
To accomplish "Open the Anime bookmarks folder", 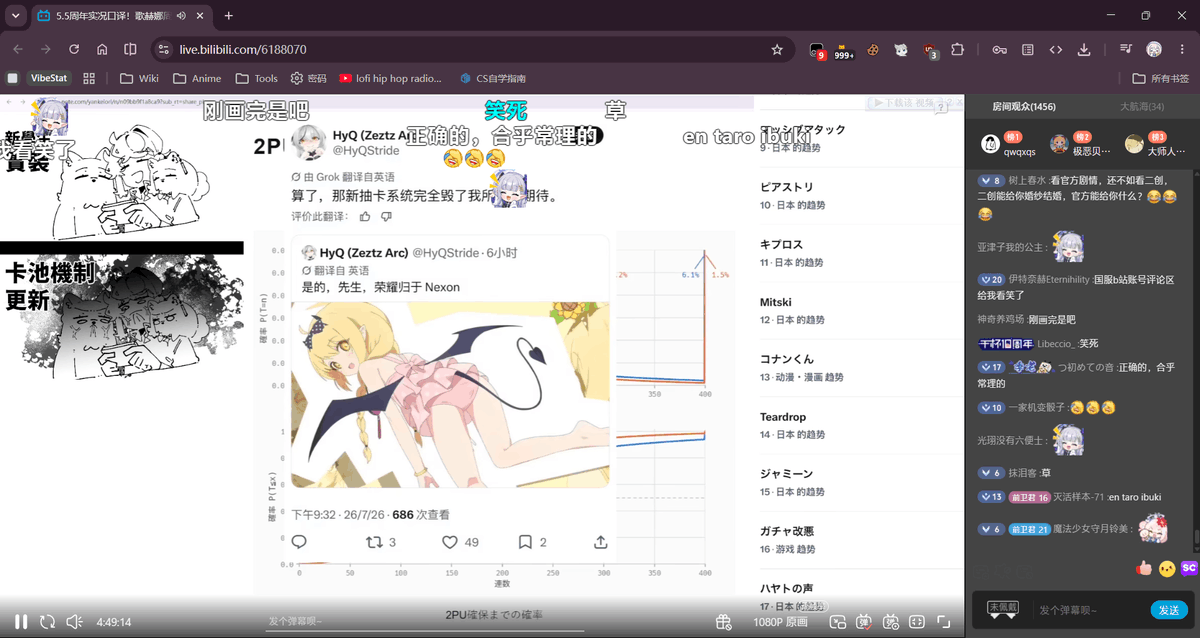I will [x=197, y=78].
